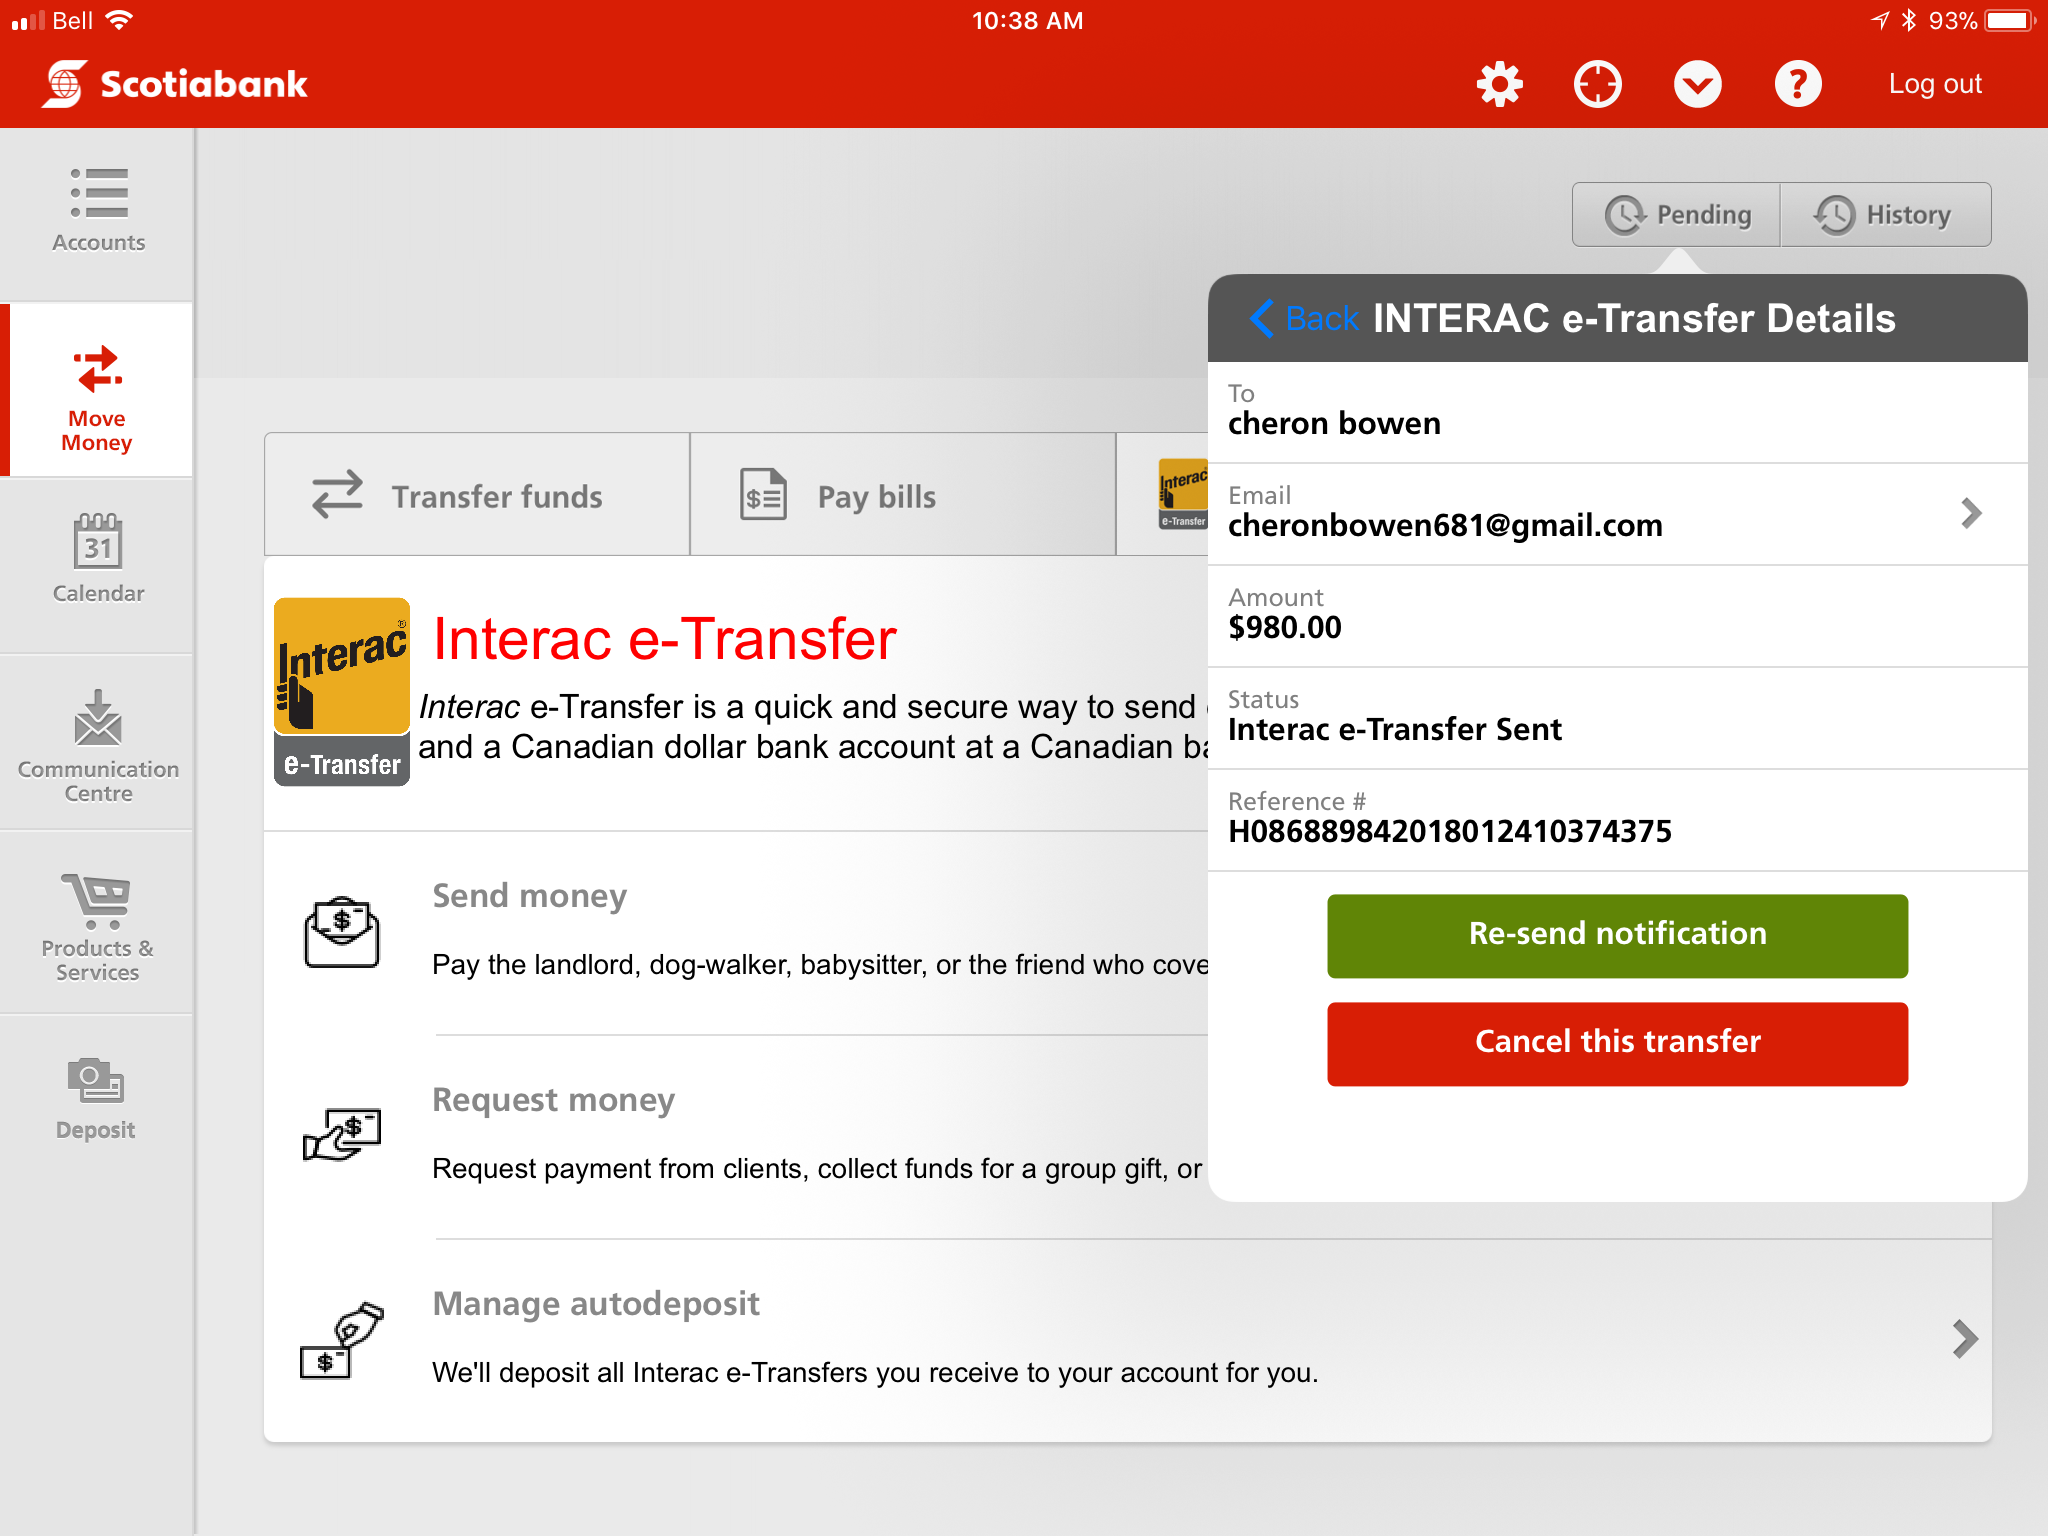This screenshot has height=1536, width=2048.
Task: Open the down-arrow circle menu in header
Action: [x=1698, y=84]
